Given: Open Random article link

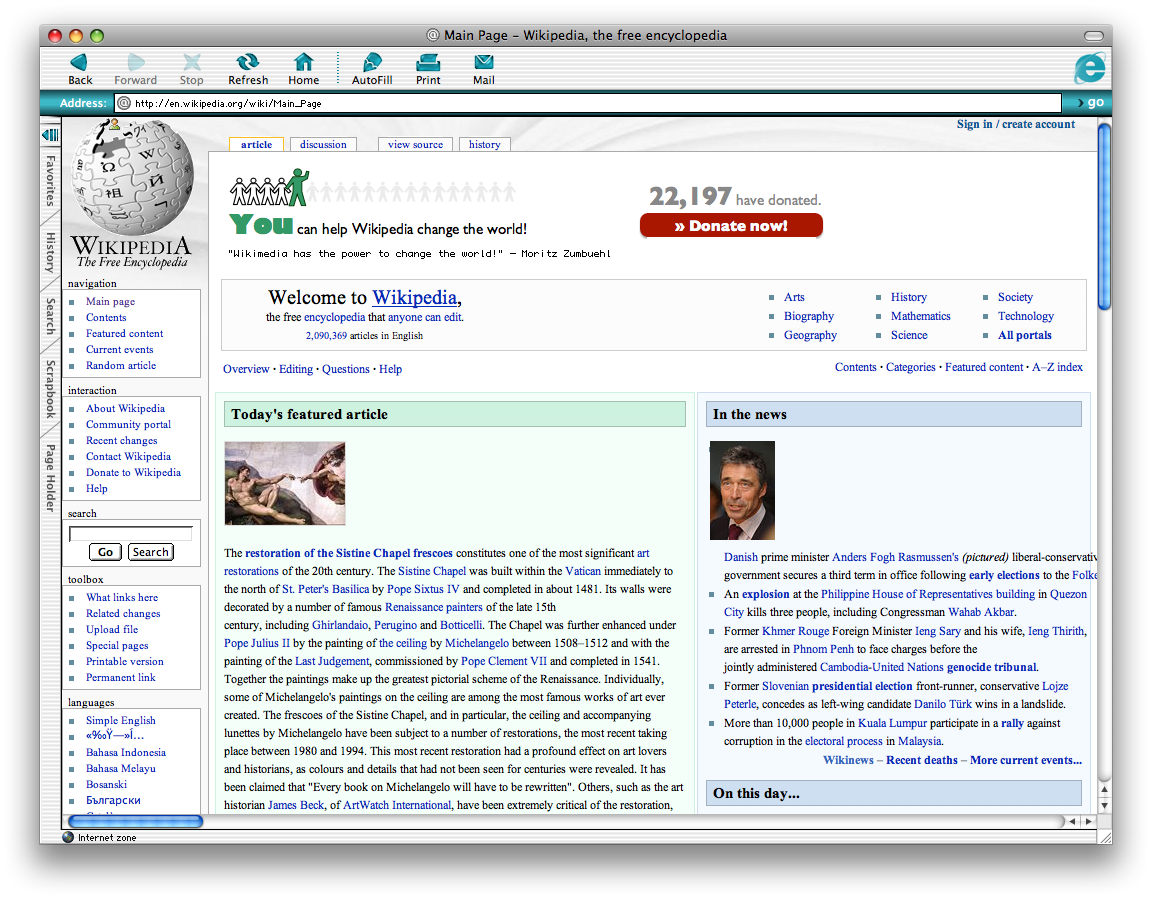Looking at the screenshot, I should 120,365.
